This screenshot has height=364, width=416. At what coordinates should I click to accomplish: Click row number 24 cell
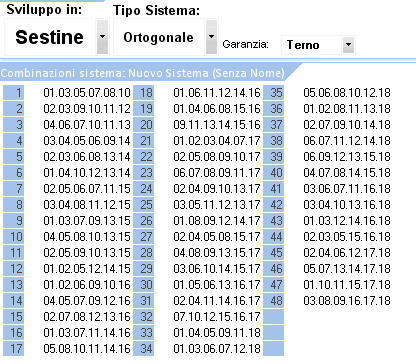click(x=144, y=188)
